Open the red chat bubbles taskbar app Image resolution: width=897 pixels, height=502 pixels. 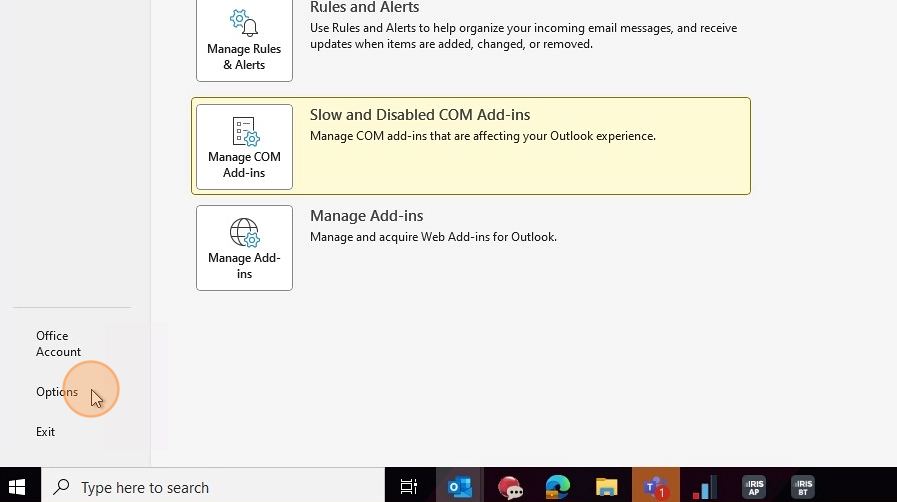click(x=510, y=488)
